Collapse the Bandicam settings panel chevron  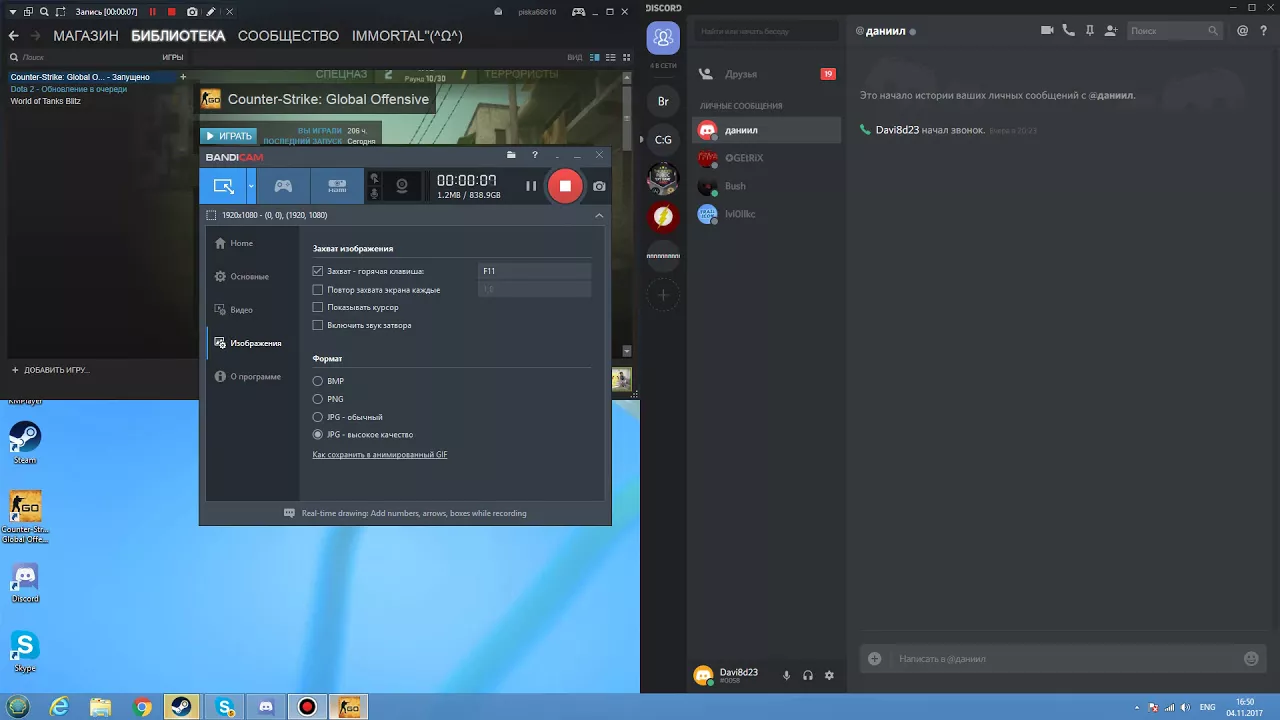[x=599, y=215]
